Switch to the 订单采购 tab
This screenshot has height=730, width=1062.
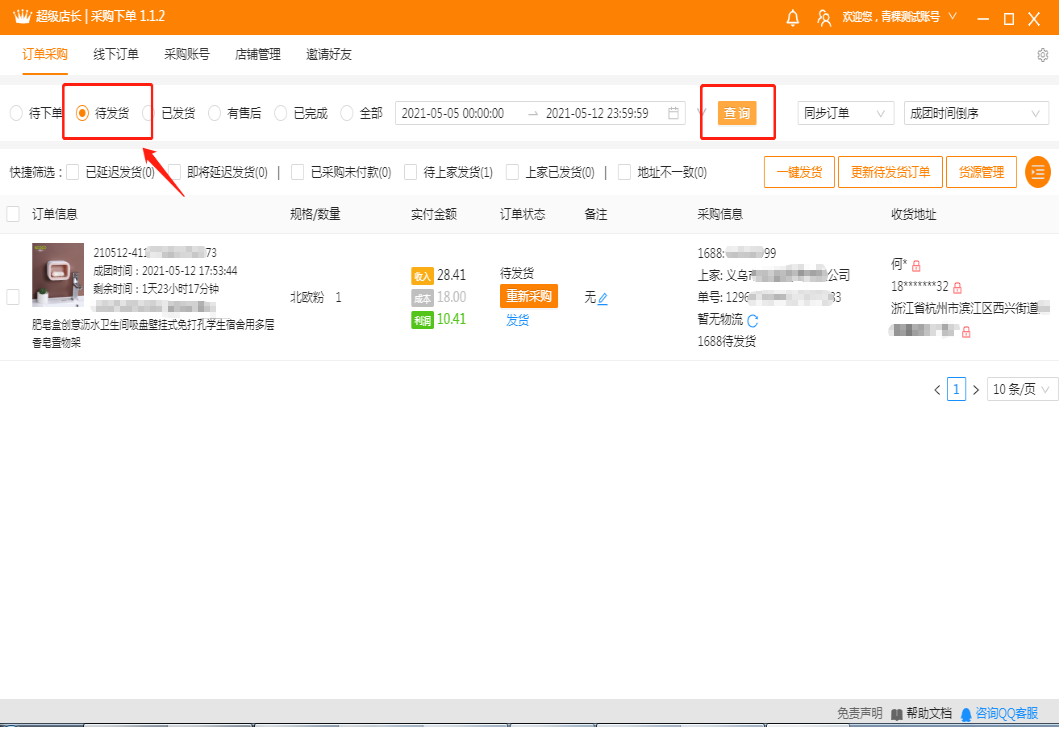pos(45,54)
